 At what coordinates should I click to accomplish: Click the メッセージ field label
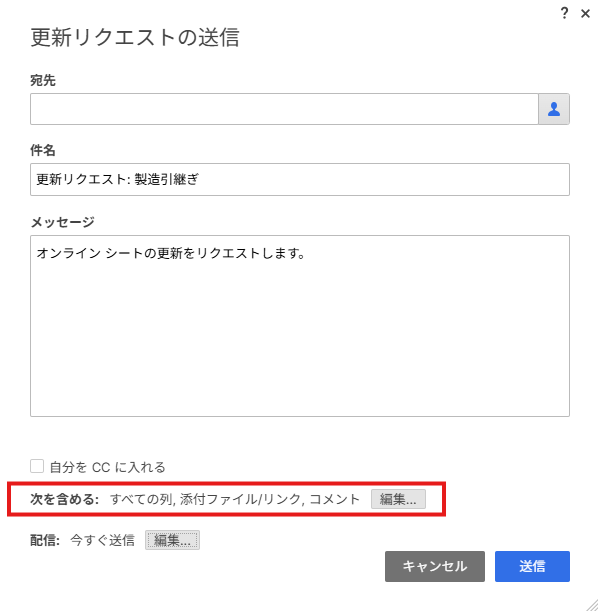click(63, 222)
